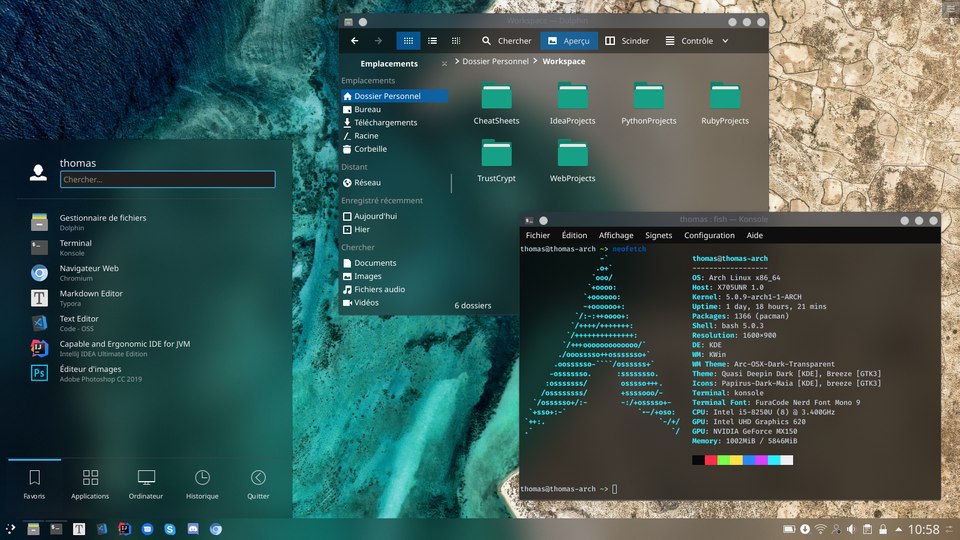Viewport: 960px width, 540px height.
Task: Switch to compact view mode icon
Action: (456, 40)
